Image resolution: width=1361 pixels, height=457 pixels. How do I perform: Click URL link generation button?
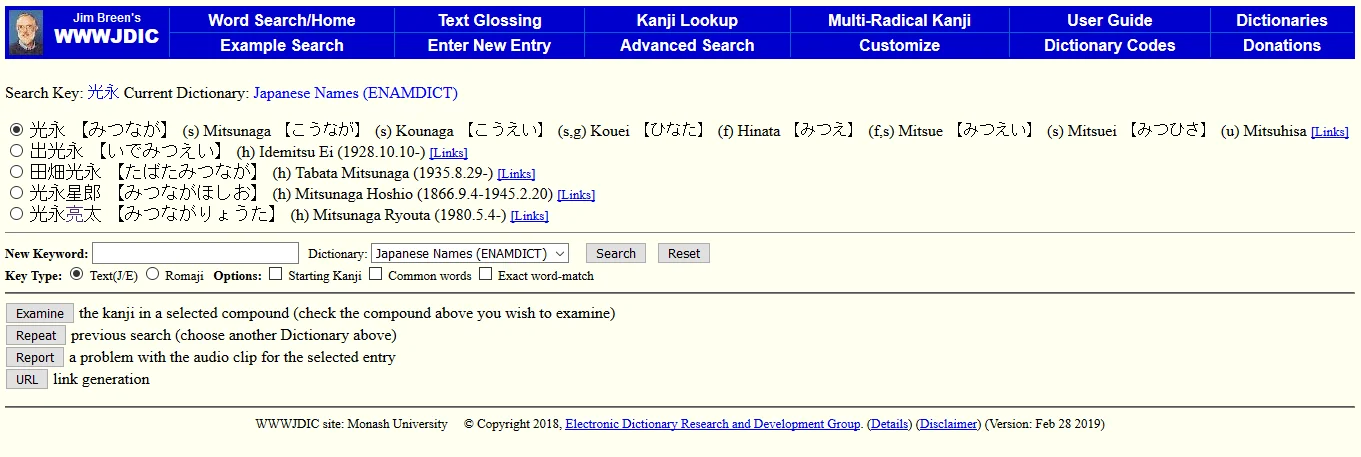[x=27, y=379]
